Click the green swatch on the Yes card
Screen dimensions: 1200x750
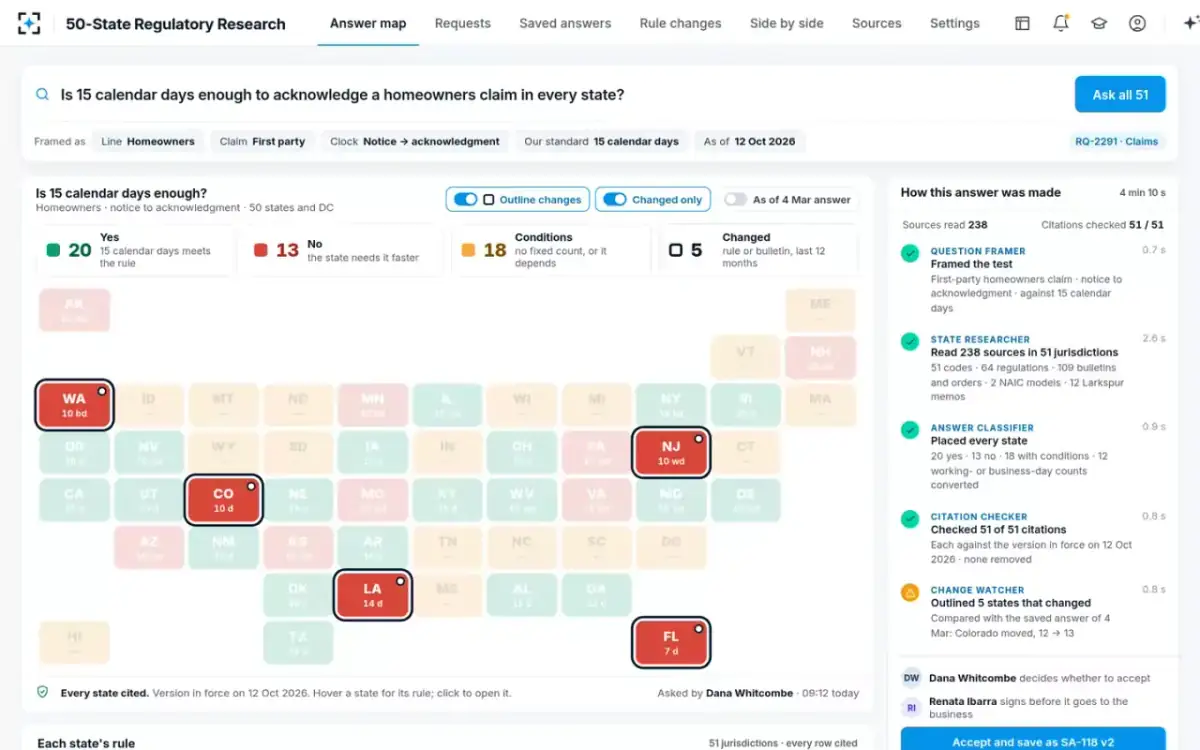click(53, 250)
